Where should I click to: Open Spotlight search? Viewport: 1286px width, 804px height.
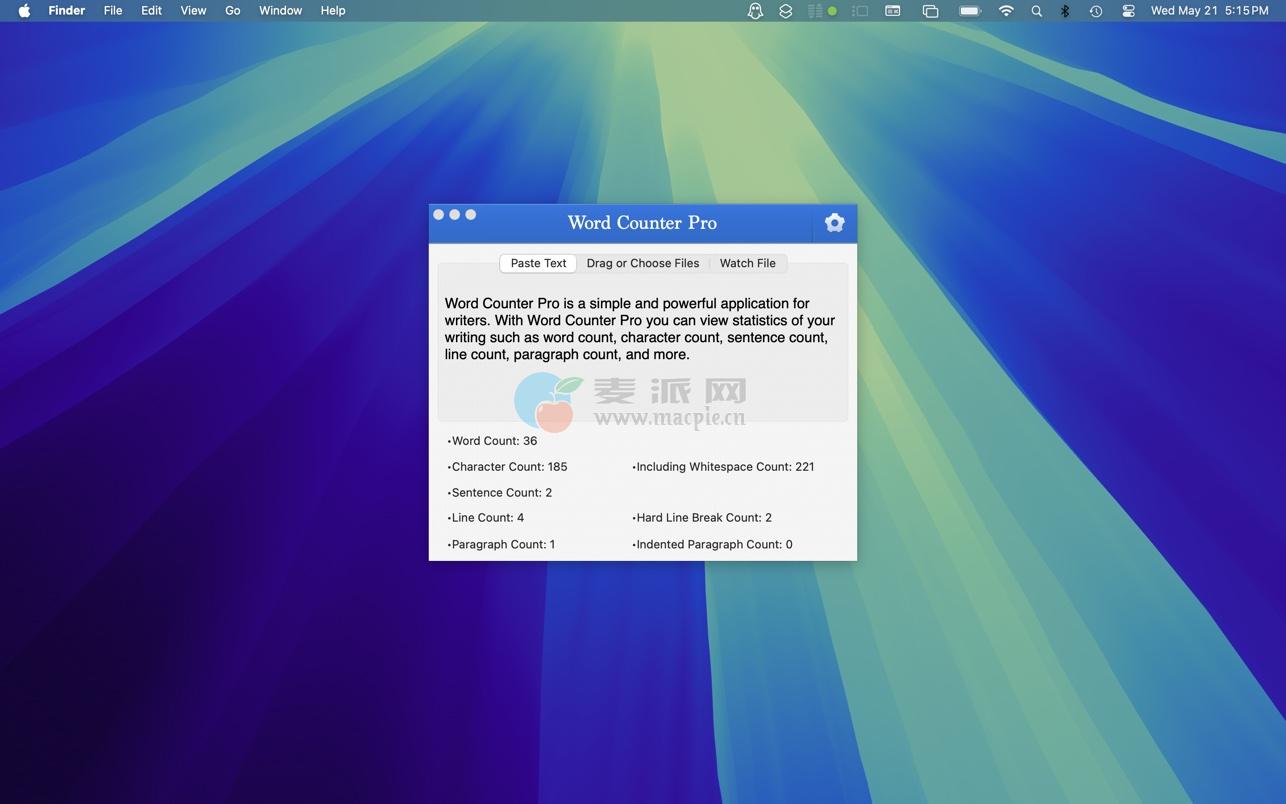pyautogui.click(x=1037, y=11)
